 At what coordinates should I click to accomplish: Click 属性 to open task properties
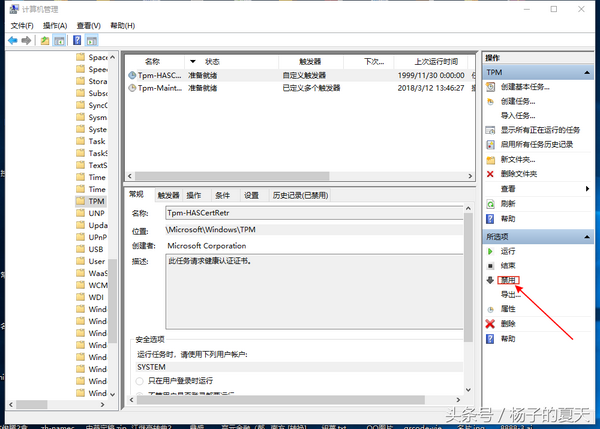click(508, 309)
